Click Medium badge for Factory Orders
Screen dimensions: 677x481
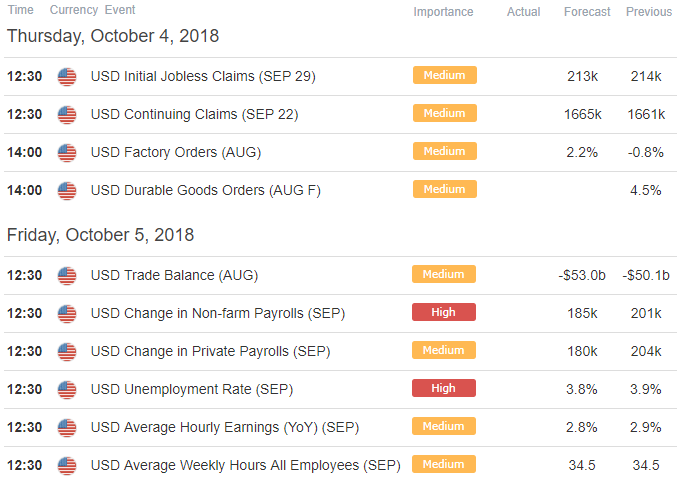[445, 151]
